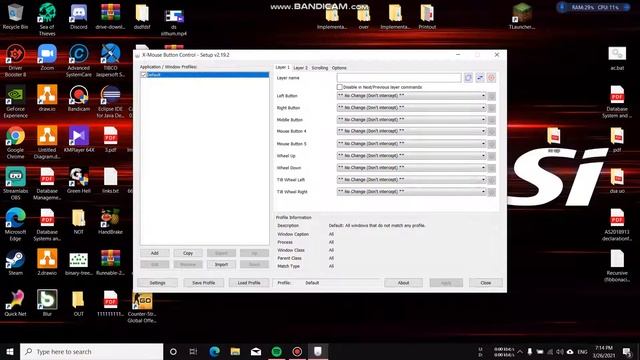
Task: Expand the Wheel Down action dropdown
Action: 411,168
